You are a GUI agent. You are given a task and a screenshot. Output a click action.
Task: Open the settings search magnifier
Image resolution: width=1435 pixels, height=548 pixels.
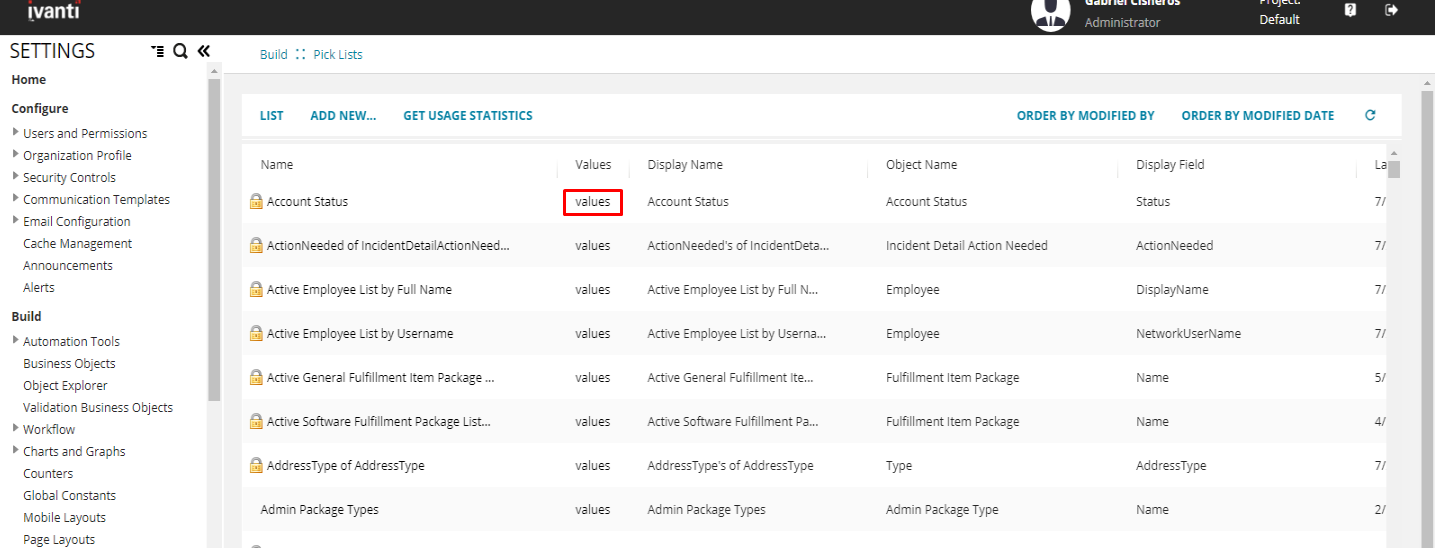[180, 52]
